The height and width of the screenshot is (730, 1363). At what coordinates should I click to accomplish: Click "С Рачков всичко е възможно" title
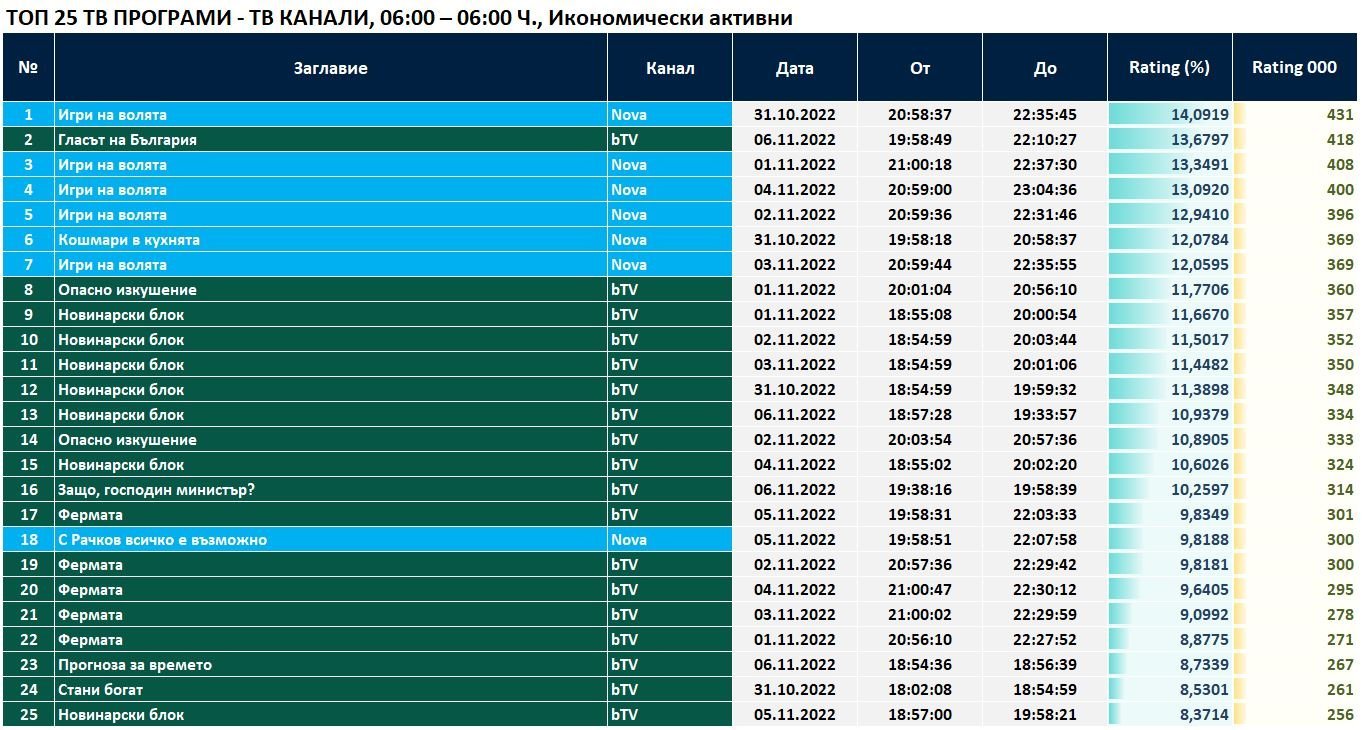click(162, 540)
